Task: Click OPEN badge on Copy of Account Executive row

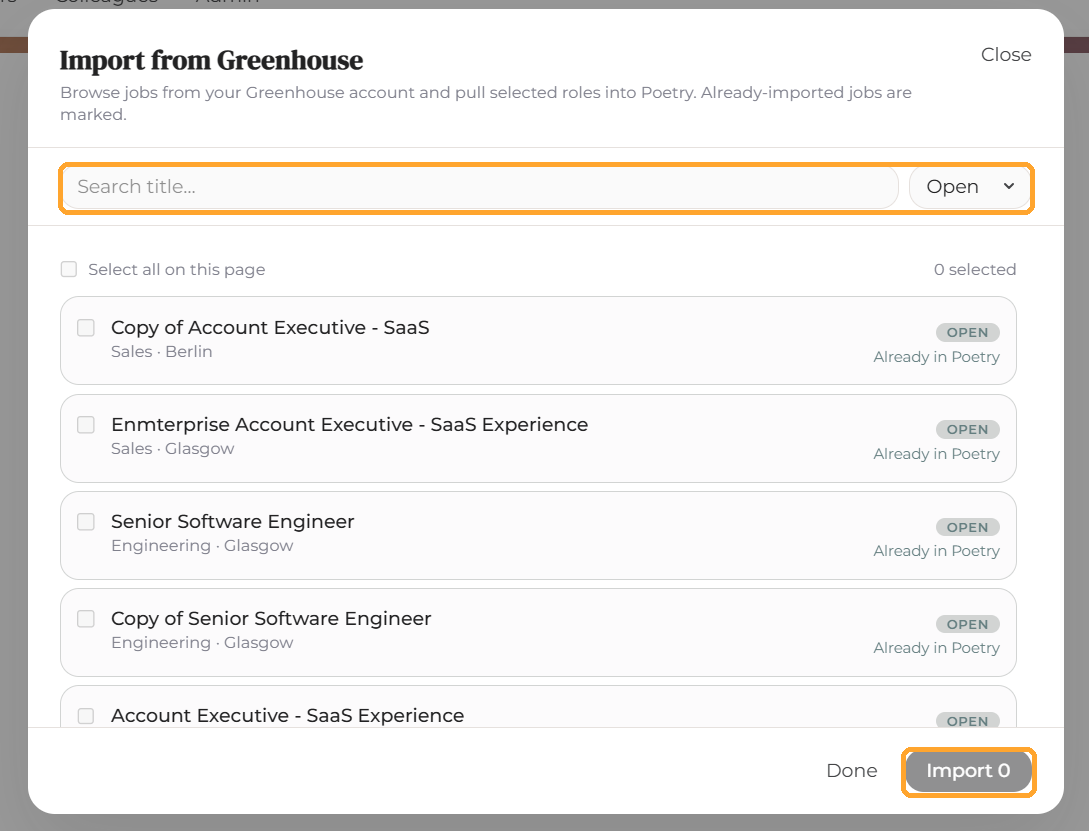Action: [967, 333]
